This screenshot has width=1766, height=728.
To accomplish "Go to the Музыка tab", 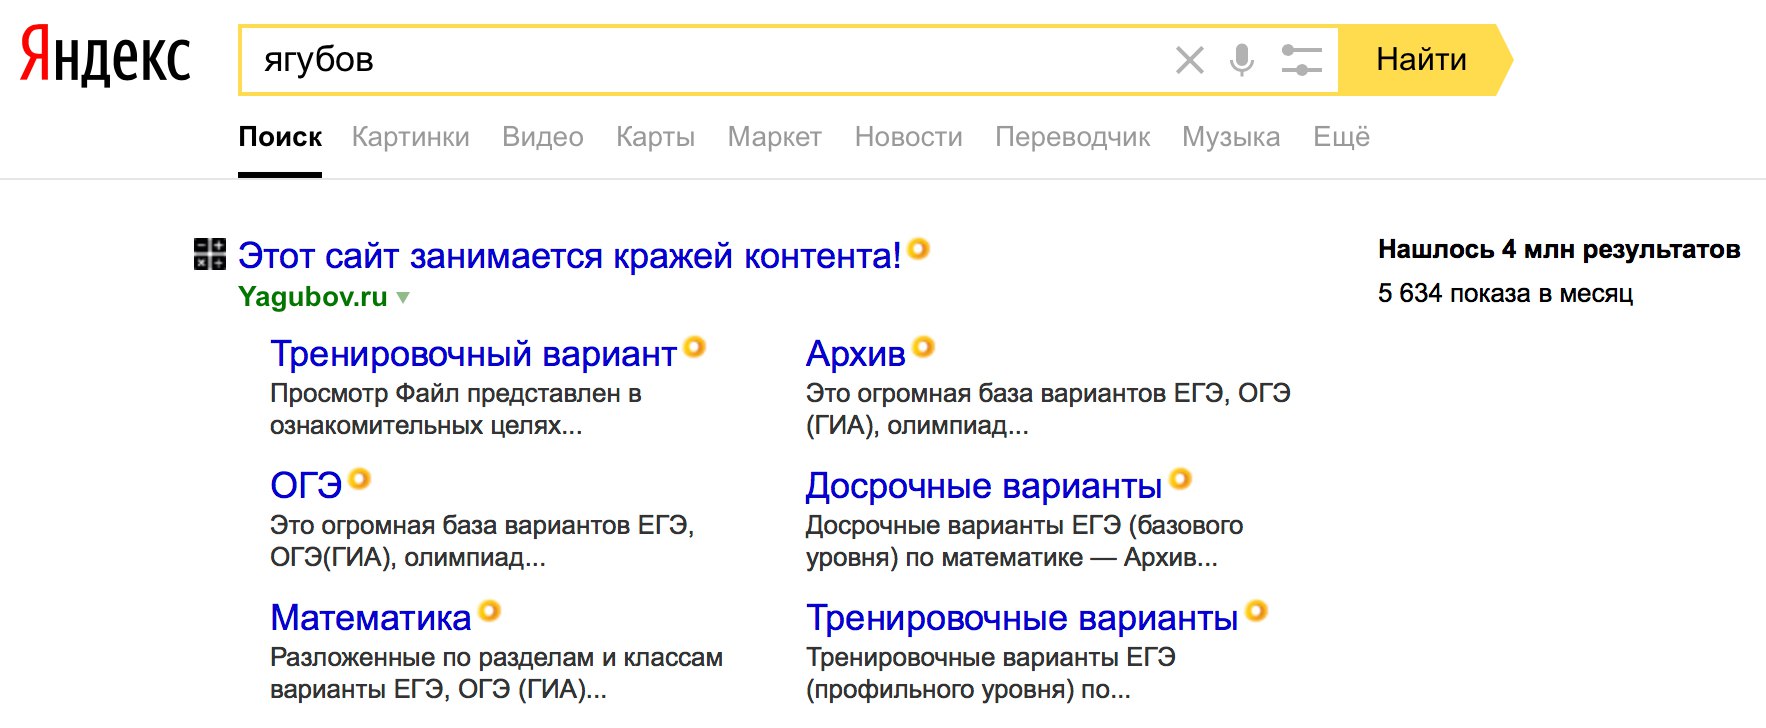I will pyautogui.click(x=1231, y=137).
